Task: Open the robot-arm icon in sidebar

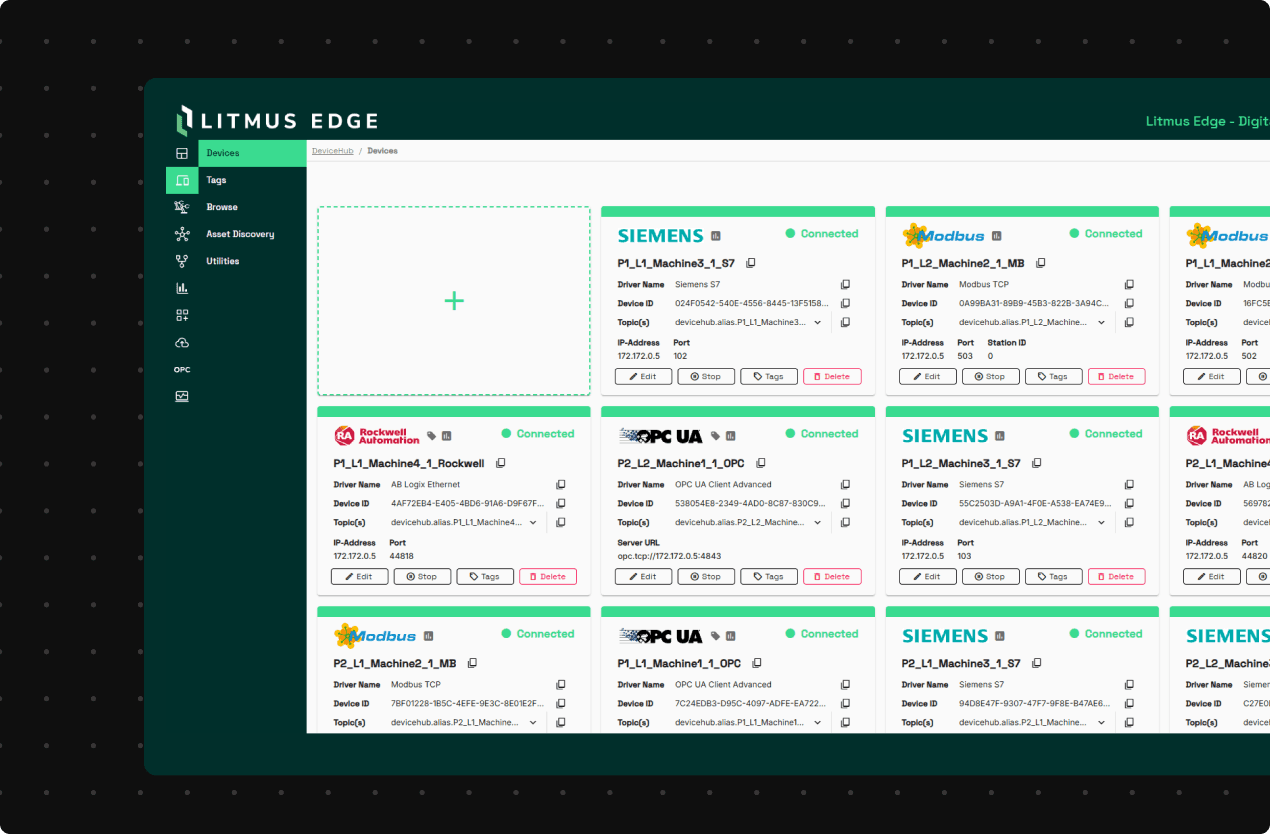Action: [182, 207]
